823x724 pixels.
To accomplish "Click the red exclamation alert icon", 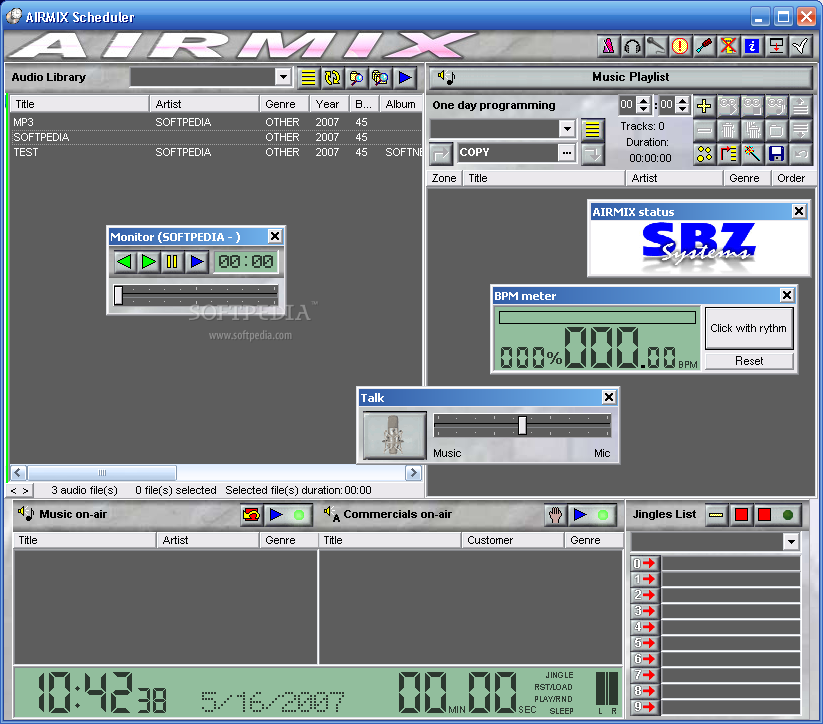I will (x=680, y=46).
